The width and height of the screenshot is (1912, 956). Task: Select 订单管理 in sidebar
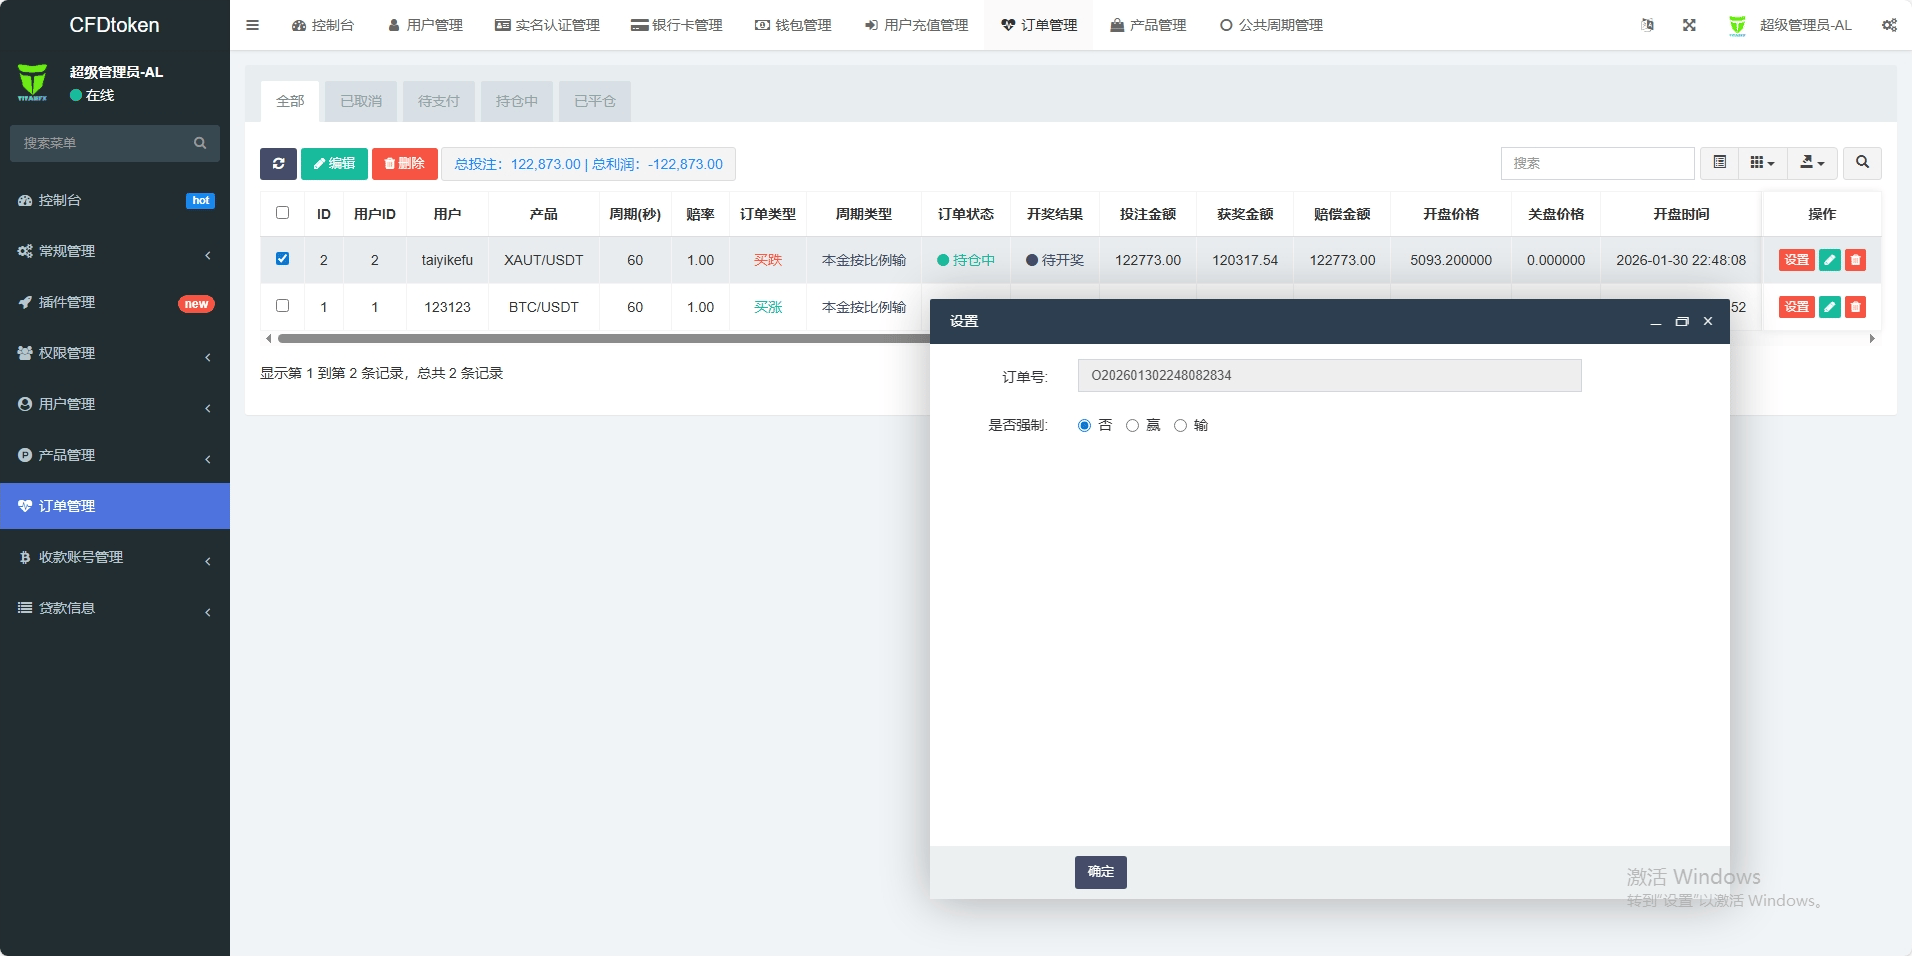115,506
